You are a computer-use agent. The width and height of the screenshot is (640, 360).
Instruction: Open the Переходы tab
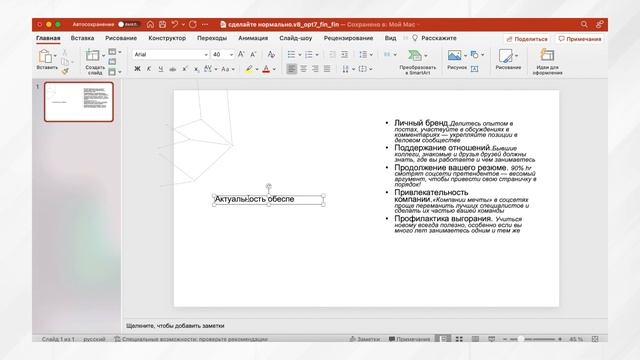(x=212, y=38)
